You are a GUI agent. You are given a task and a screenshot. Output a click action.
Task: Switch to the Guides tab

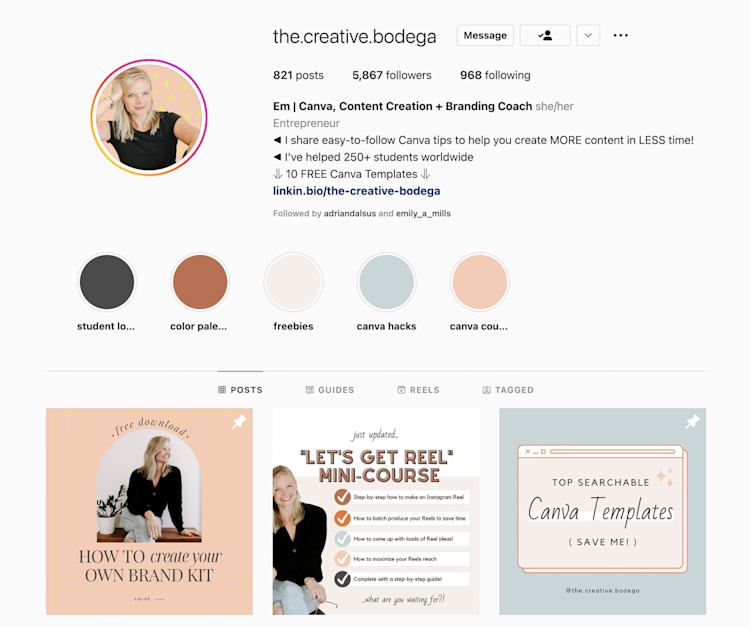[330, 390]
